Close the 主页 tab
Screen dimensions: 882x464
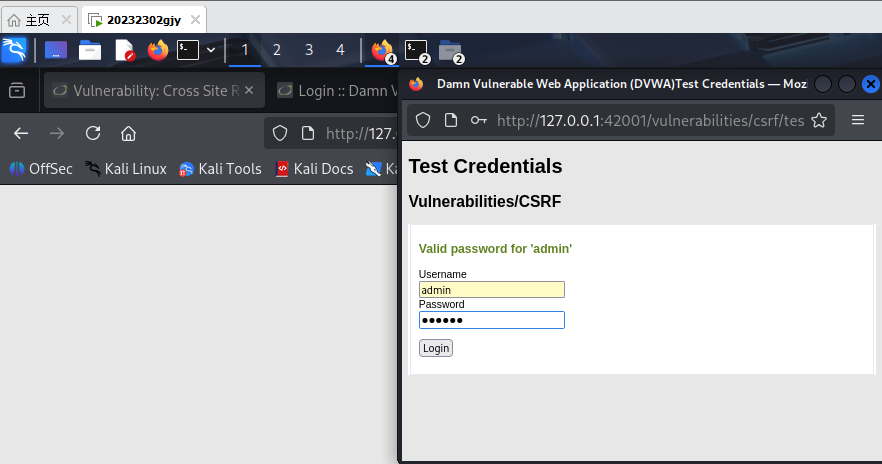[x=66, y=20]
